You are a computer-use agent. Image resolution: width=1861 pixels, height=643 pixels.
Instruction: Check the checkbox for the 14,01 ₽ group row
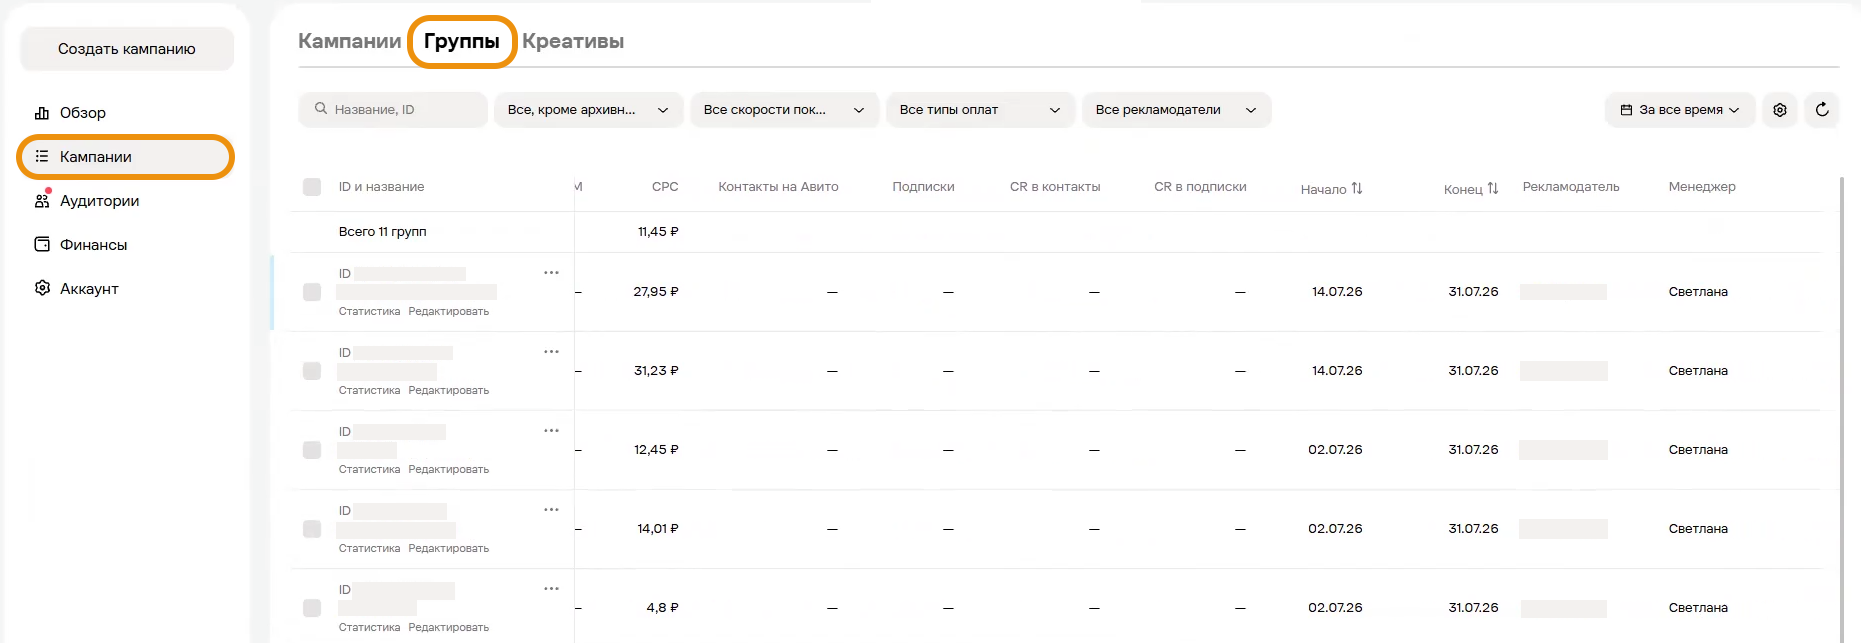(312, 529)
